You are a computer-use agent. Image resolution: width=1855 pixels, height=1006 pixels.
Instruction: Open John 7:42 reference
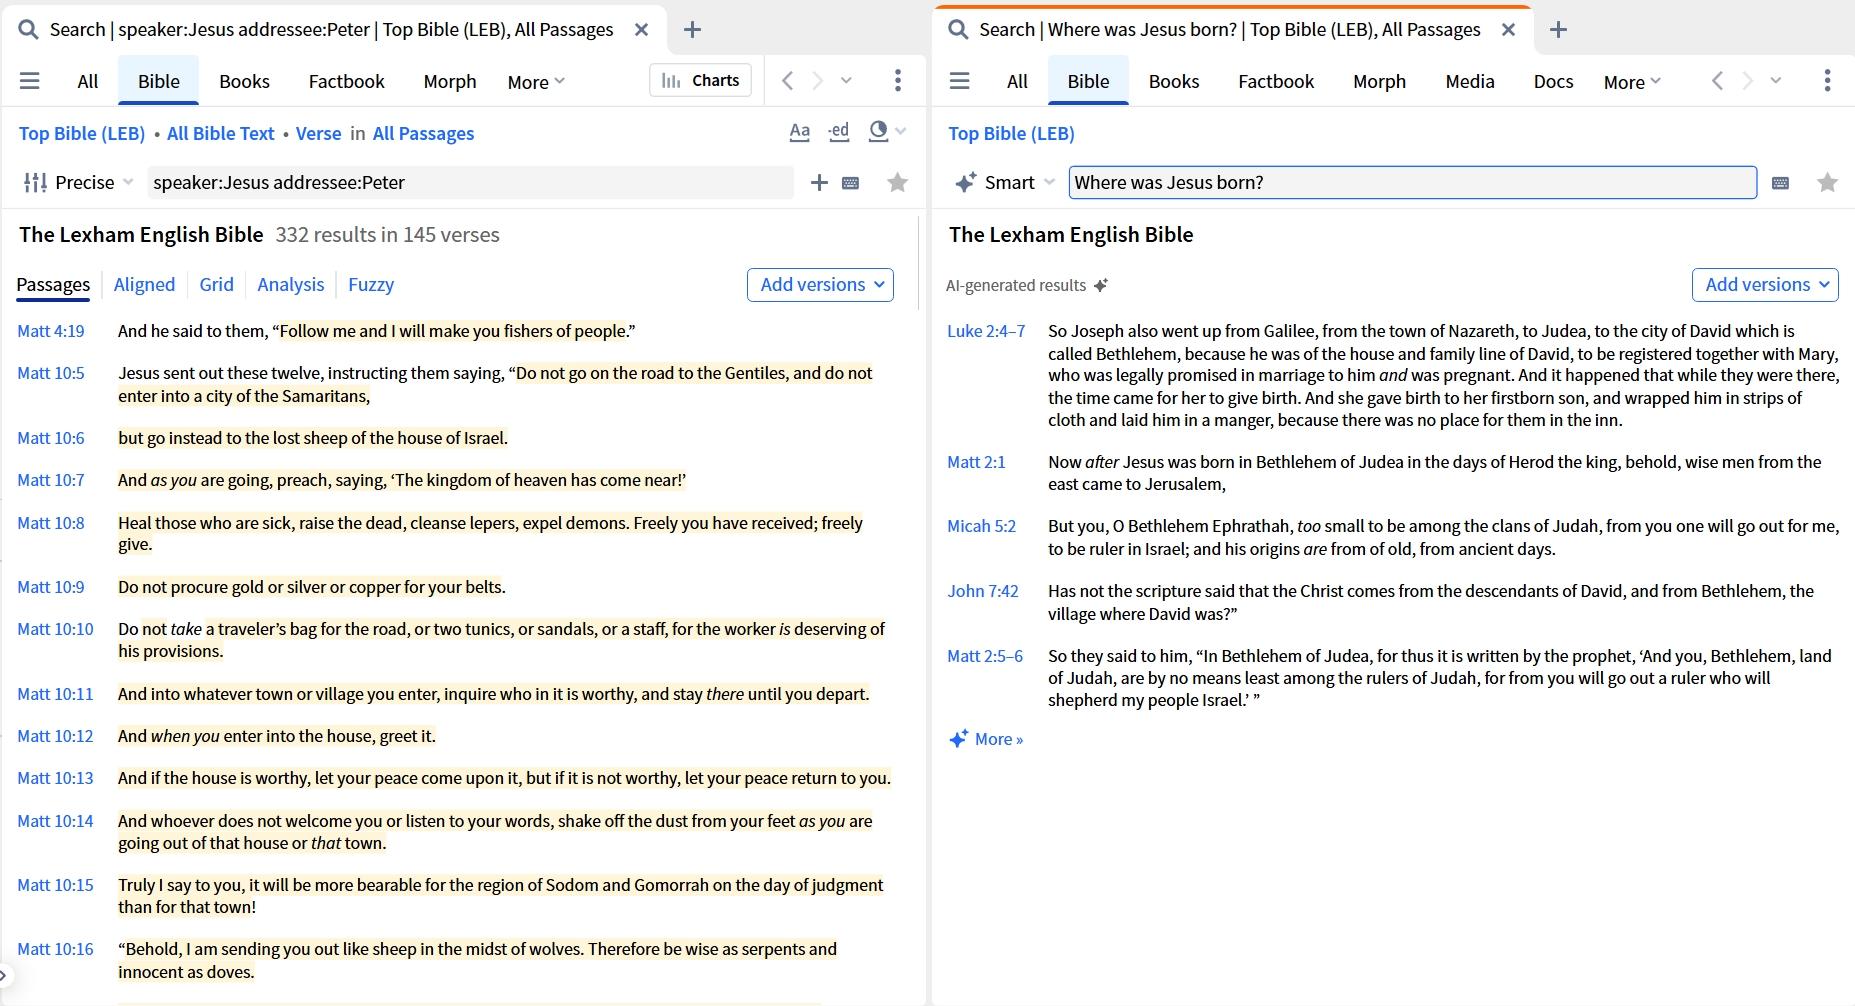click(x=984, y=591)
